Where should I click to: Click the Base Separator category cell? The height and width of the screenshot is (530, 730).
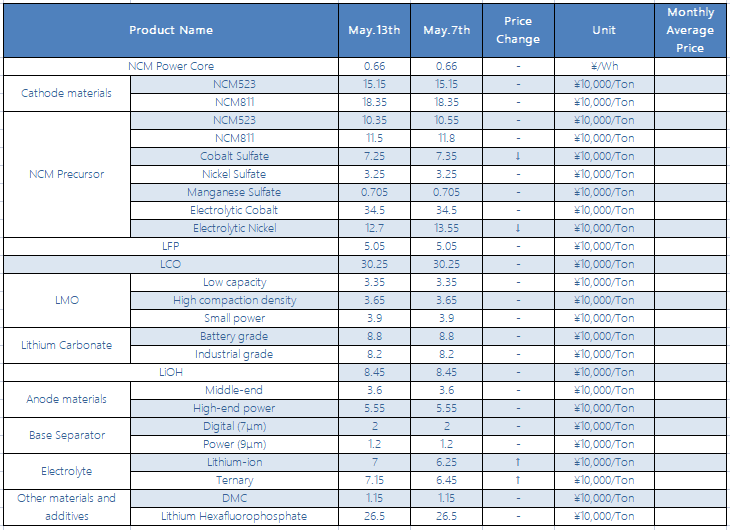[67, 435]
